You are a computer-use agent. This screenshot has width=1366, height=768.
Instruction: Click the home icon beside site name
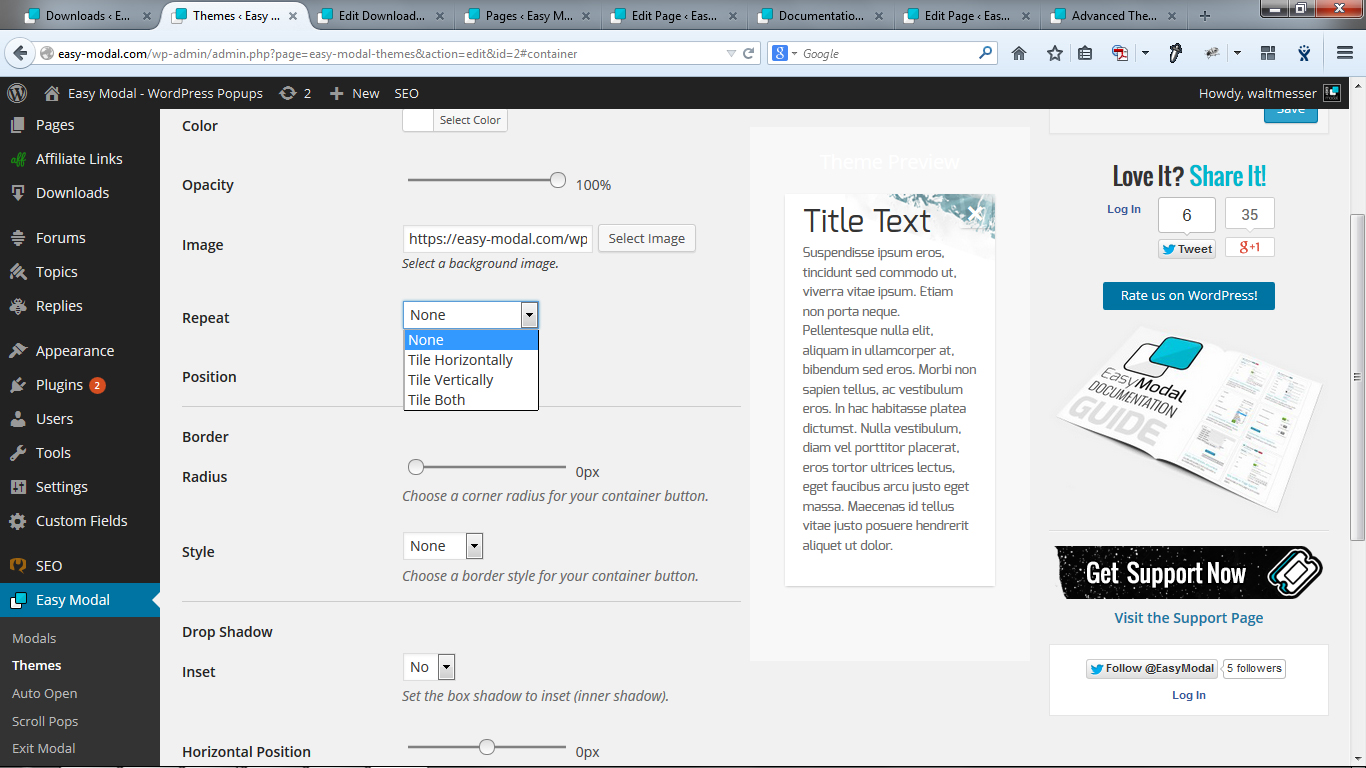52,93
